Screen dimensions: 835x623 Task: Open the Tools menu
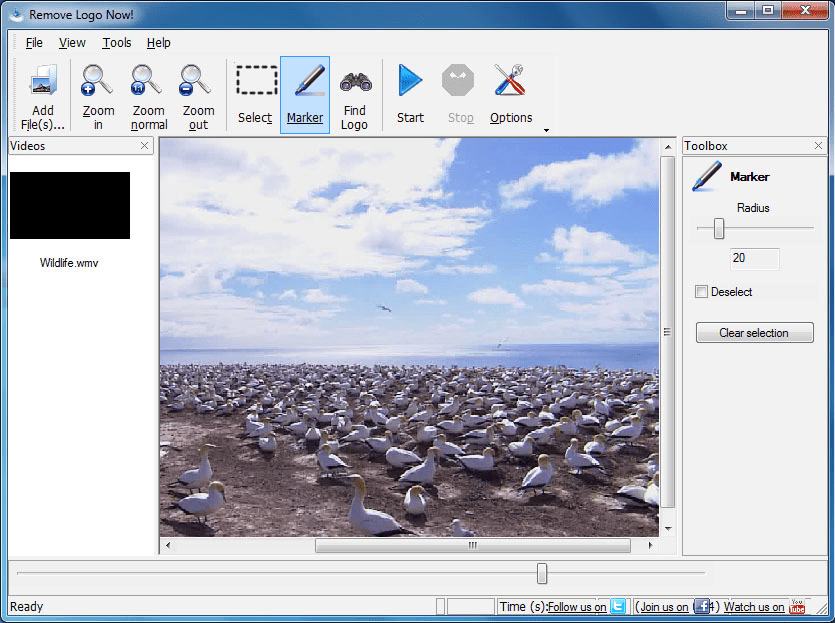(x=116, y=43)
